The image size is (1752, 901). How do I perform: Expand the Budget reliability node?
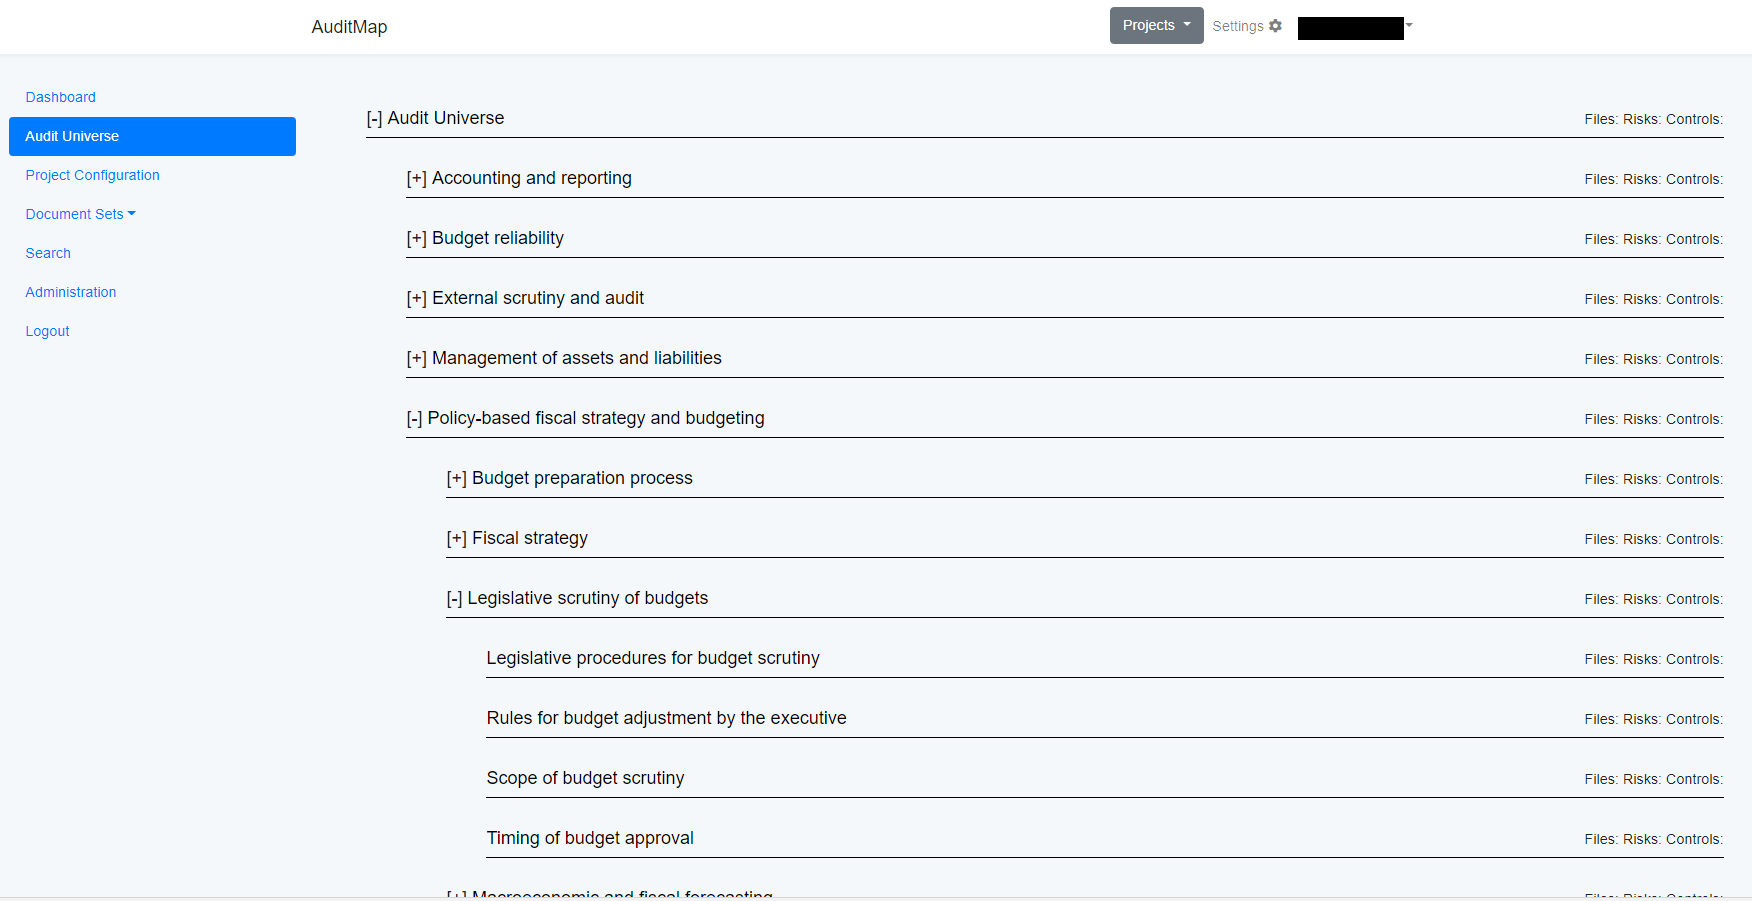tap(416, 239)
